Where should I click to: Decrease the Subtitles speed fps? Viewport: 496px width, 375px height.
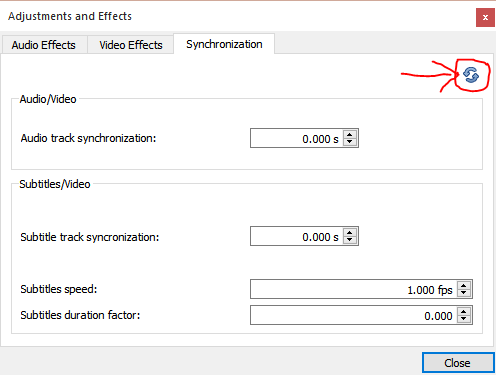click(464, 293)
